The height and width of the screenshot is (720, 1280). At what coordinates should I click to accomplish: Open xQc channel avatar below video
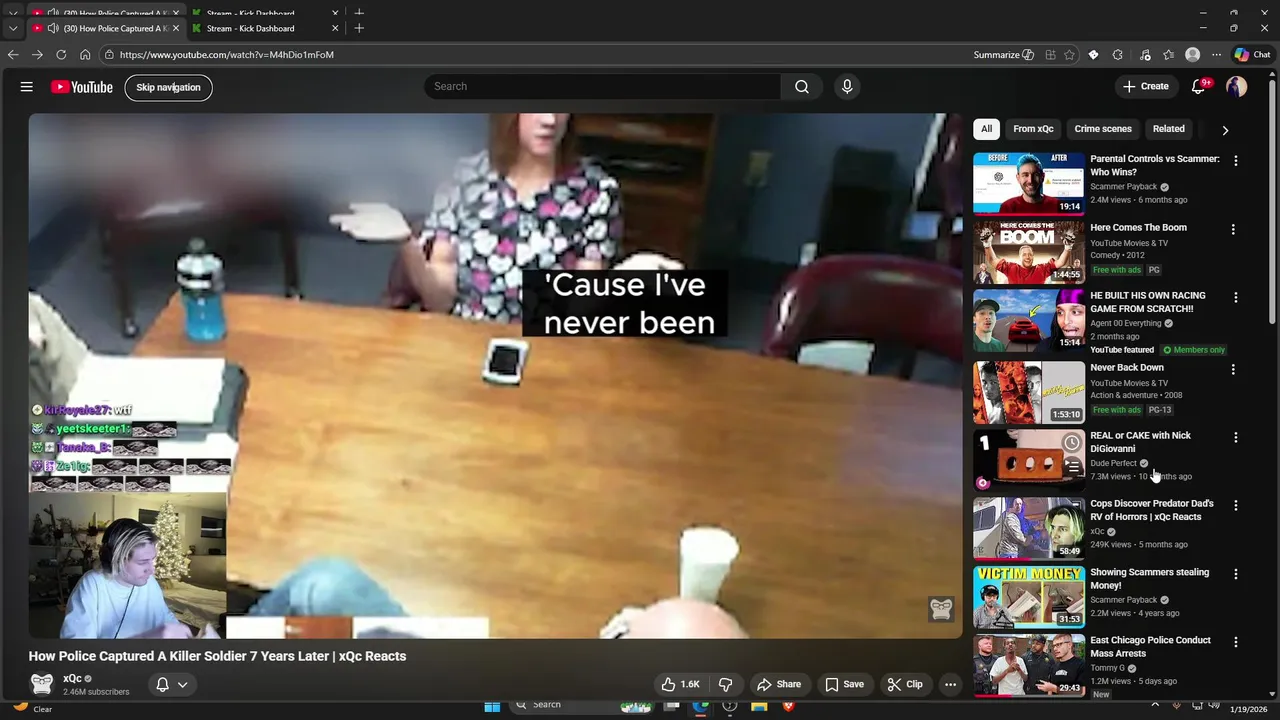[x=42, y=684]
